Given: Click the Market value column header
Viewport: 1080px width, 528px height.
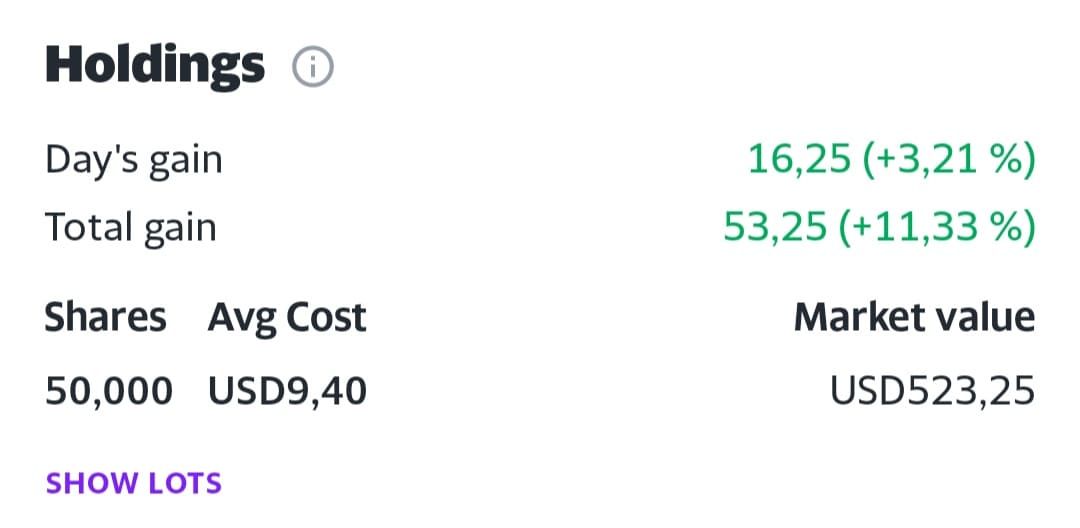Looking at the screenshot, I should 914,318.
